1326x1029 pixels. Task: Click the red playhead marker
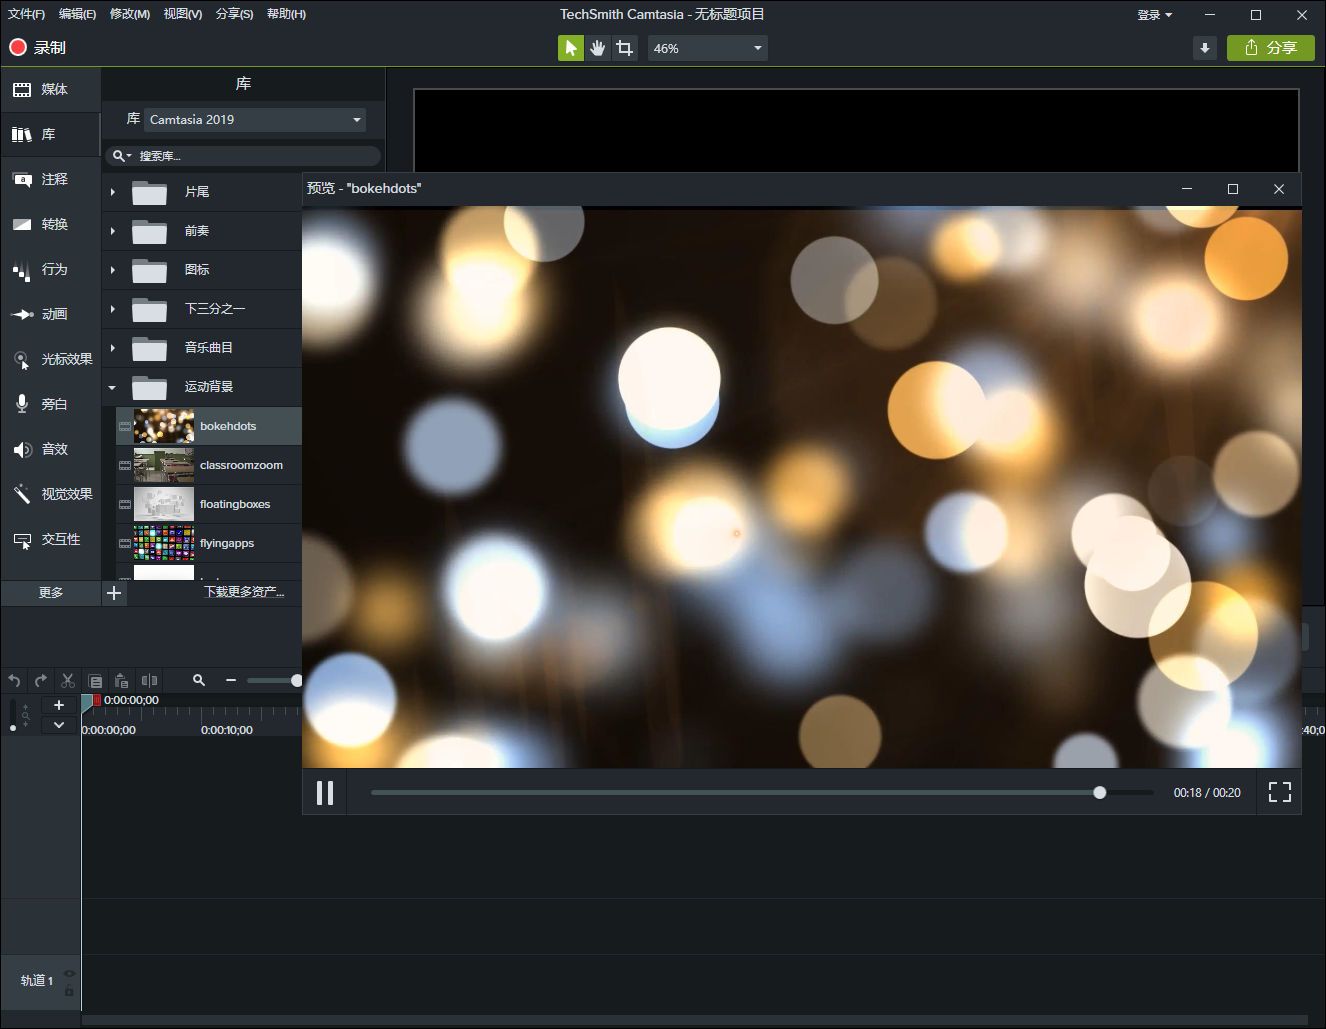(x=96, y=700)
